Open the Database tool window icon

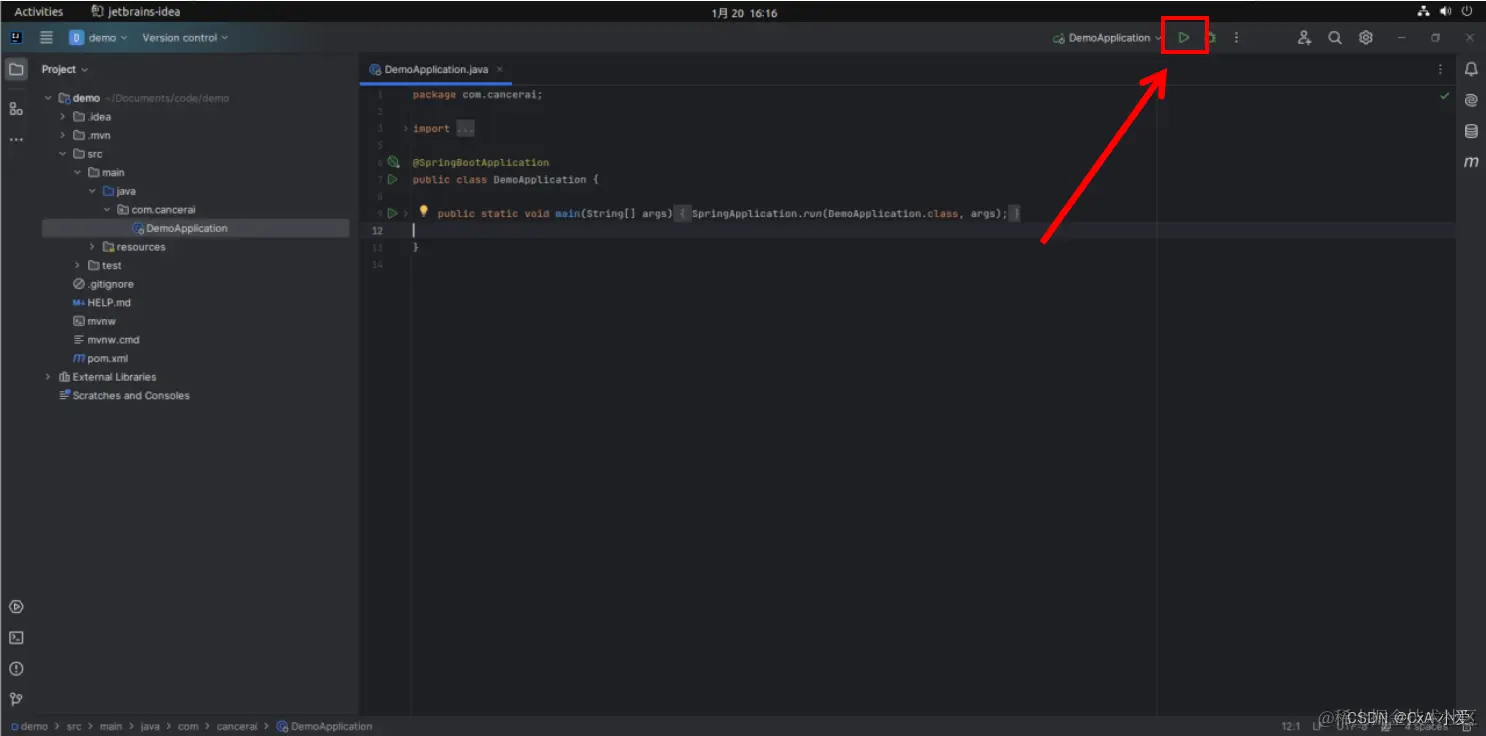pos(1471,131)
